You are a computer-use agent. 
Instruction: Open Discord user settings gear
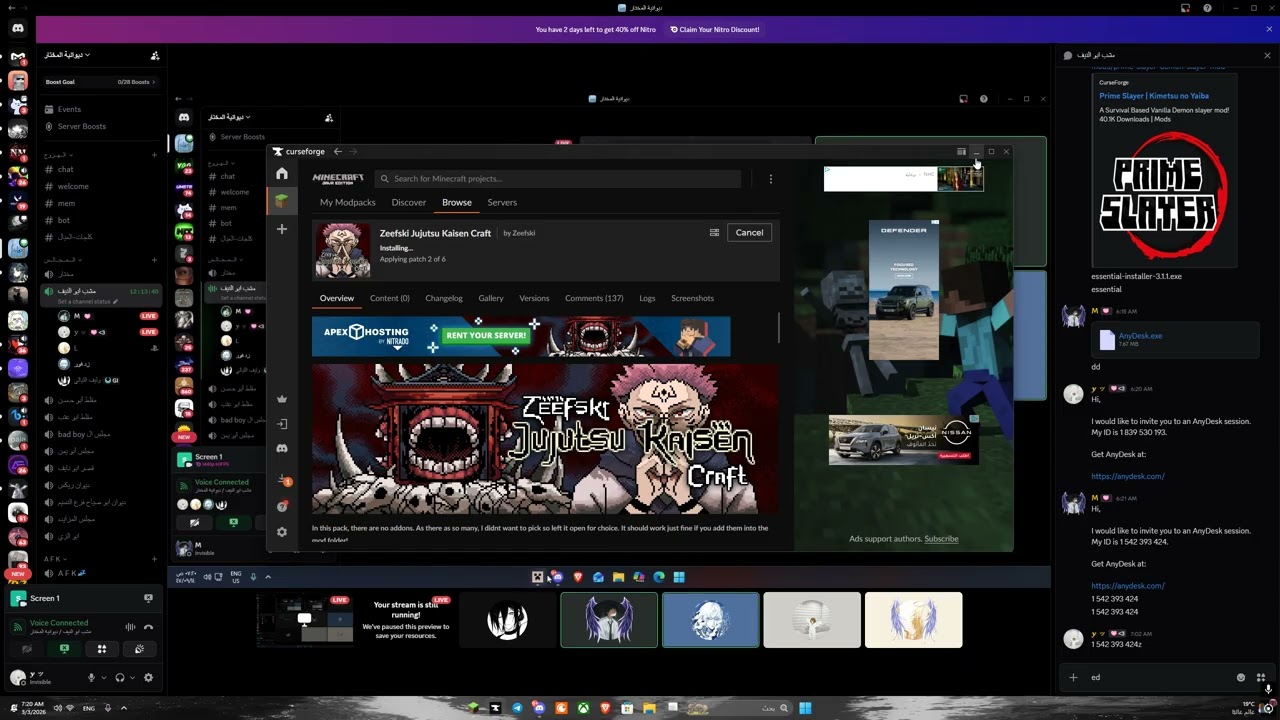tap(148, 677)
